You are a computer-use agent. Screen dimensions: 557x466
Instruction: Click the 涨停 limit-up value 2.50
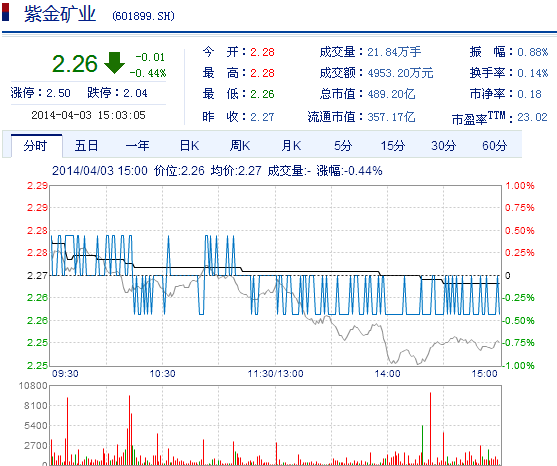pyautogui.click(x=58, y=93)
